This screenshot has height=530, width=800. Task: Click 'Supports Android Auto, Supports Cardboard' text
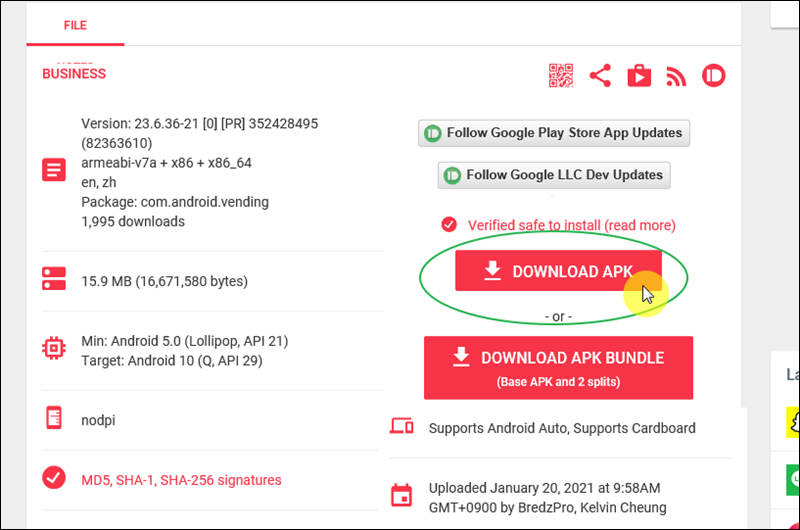[x=562, y=428]
